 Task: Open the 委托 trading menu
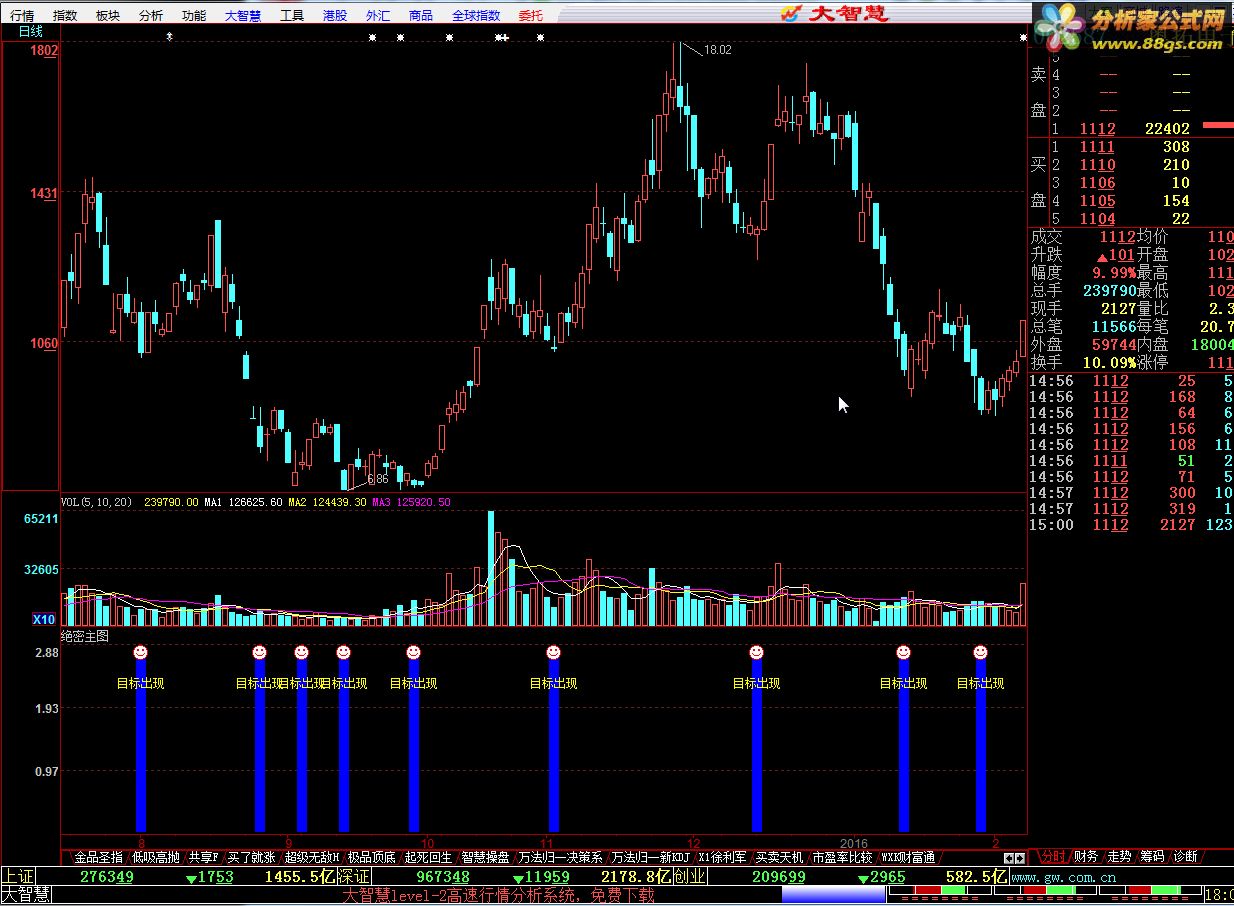coord(531,15)
